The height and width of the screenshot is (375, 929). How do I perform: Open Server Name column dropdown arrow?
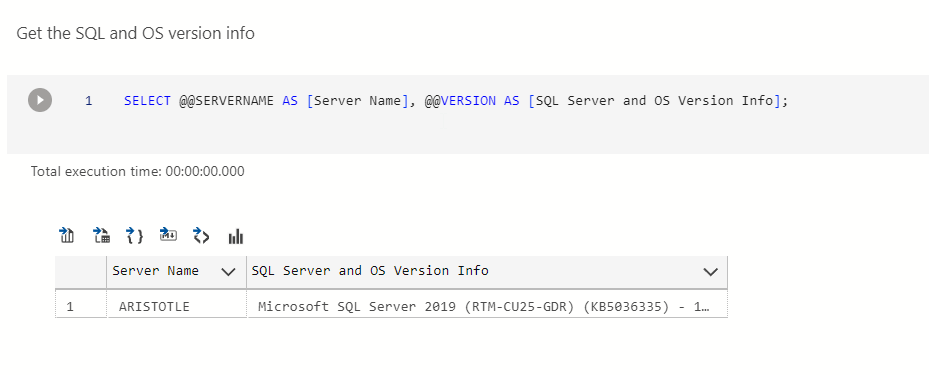coord(228,272)
